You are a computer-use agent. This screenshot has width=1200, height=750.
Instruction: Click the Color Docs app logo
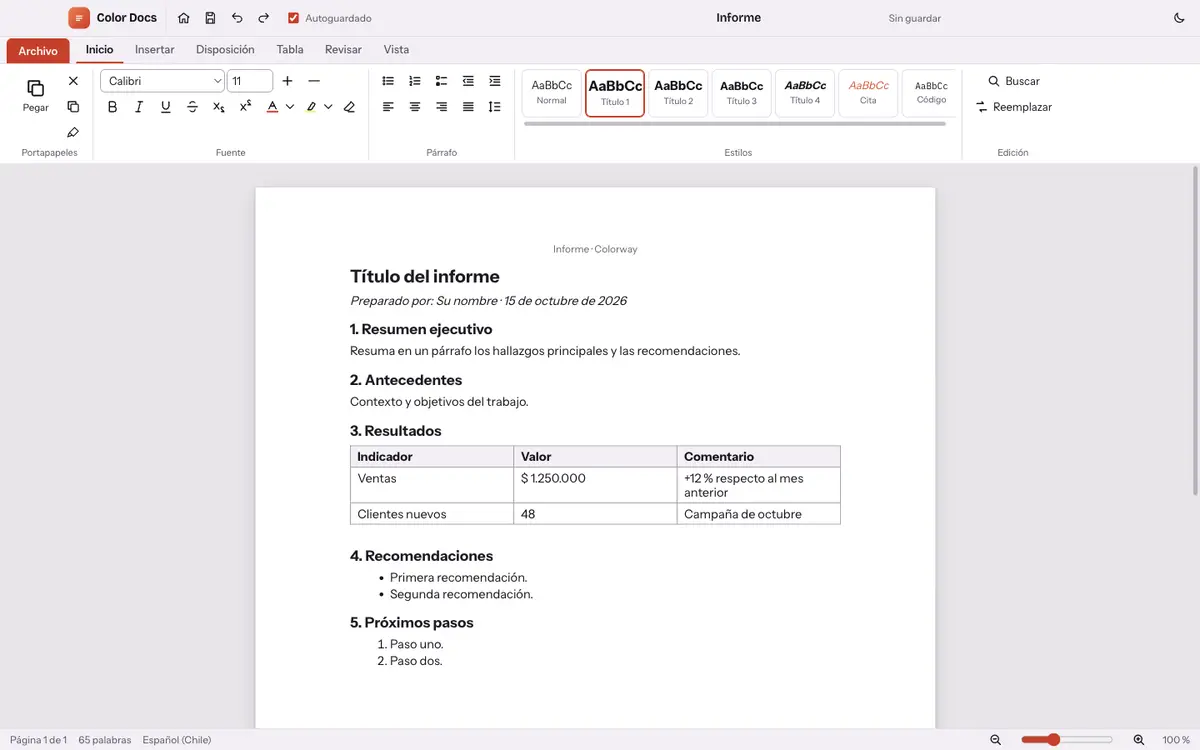coord(79,18)
